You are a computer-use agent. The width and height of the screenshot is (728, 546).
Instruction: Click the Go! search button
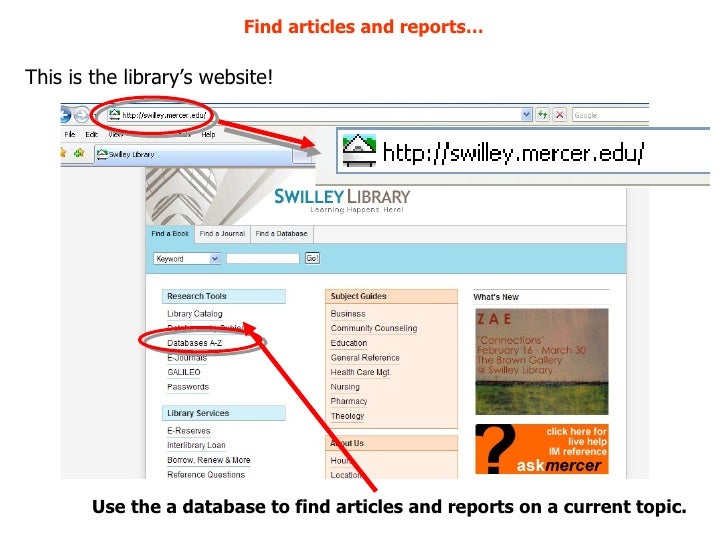coord(312,258)
